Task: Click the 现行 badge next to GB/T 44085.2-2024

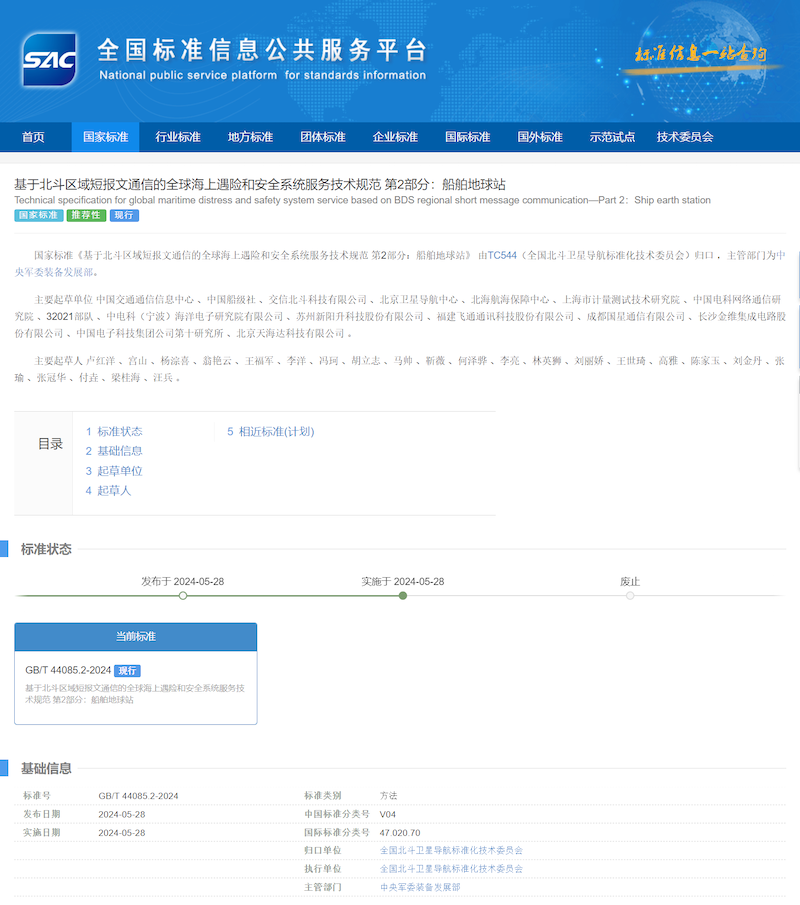Action: pyautogui.click(x=127, y=670)
